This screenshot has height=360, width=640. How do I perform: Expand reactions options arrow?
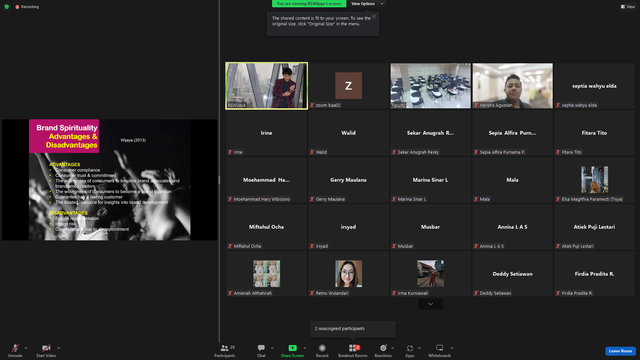tap(393, 348)
